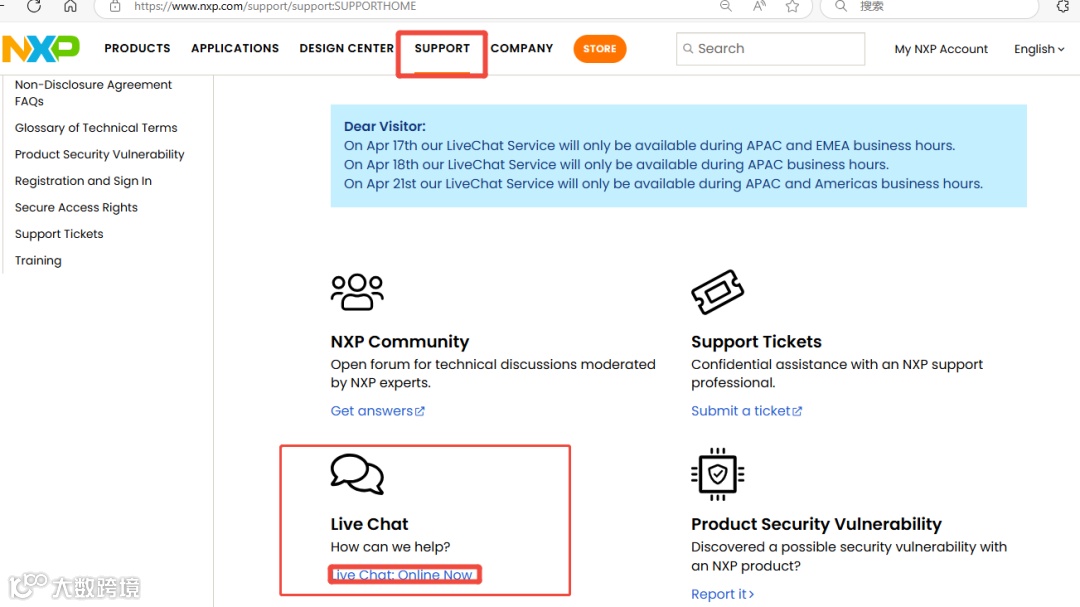This screenshot has height=607, width=1080.
Task: Click the Support Tickets card heading
Action: (x=756, y=342)
